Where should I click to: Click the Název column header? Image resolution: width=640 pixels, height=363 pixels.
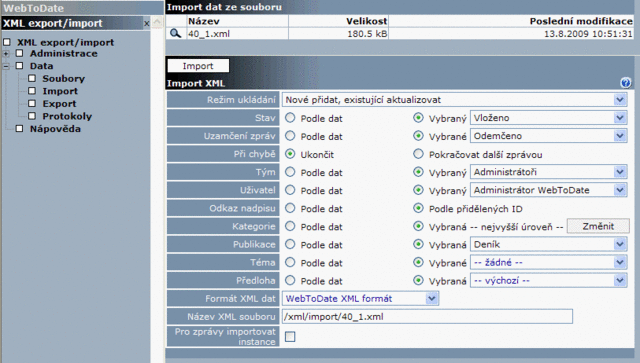pyautogui.click(x=204, y=21)
